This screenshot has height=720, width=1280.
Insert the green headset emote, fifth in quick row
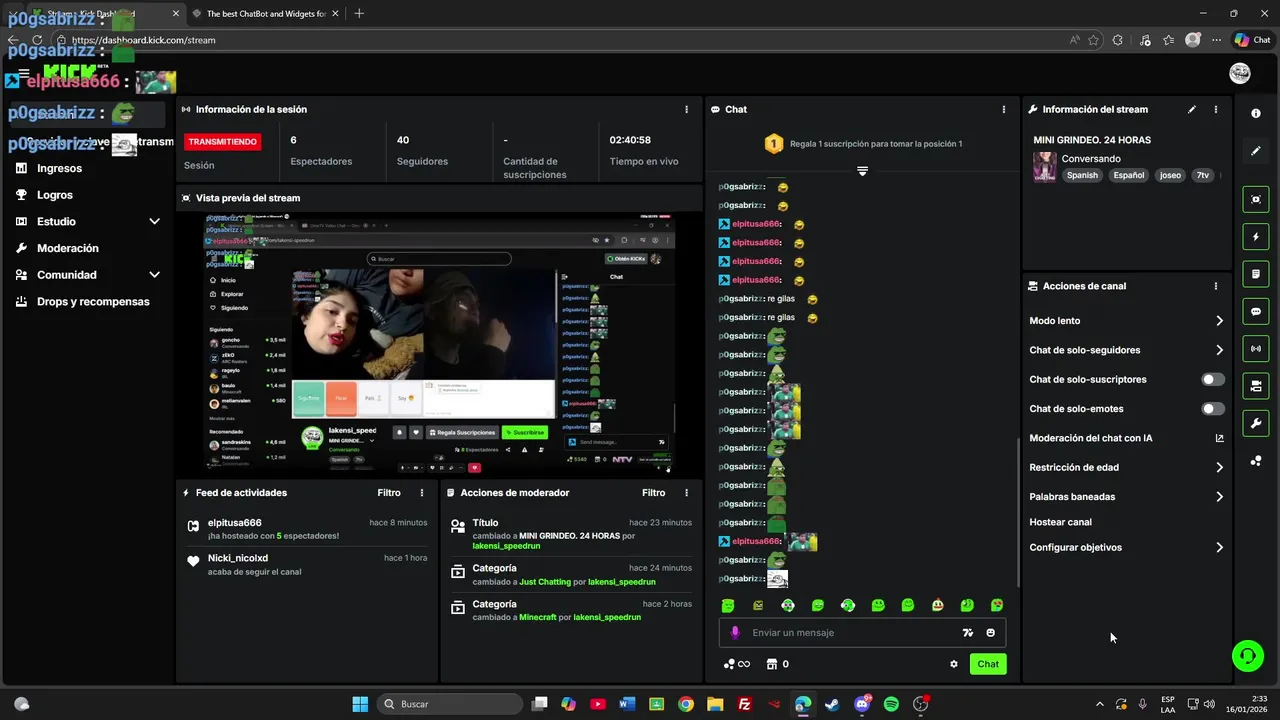(x=848, y=606)
